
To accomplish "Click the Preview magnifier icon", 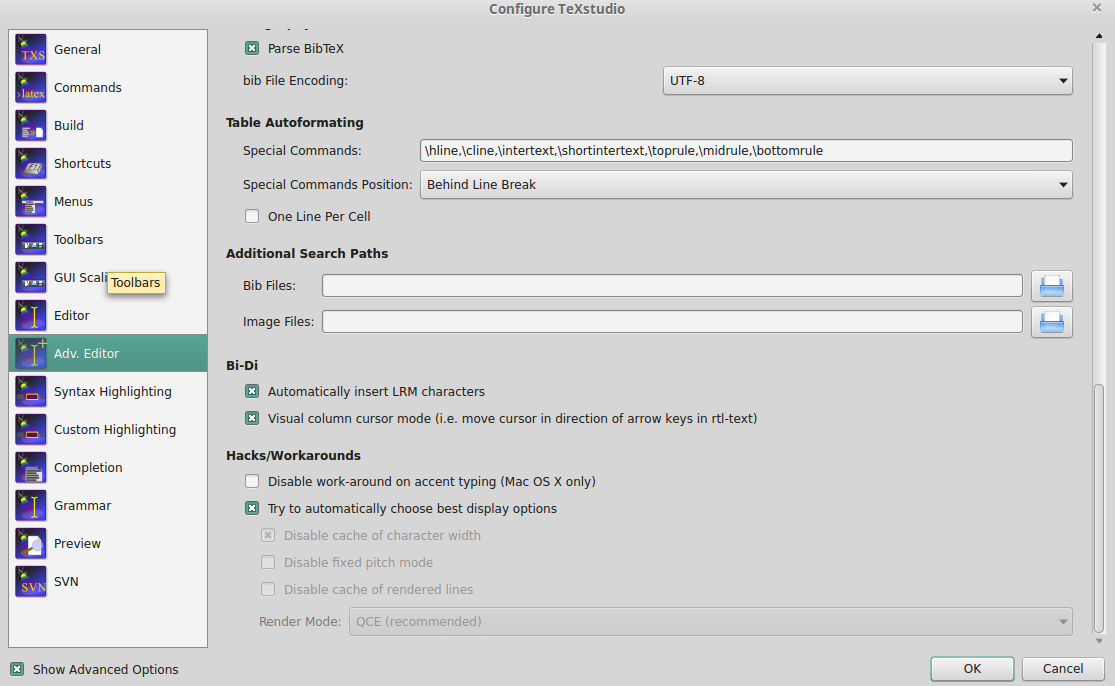I will pos(31,544).
